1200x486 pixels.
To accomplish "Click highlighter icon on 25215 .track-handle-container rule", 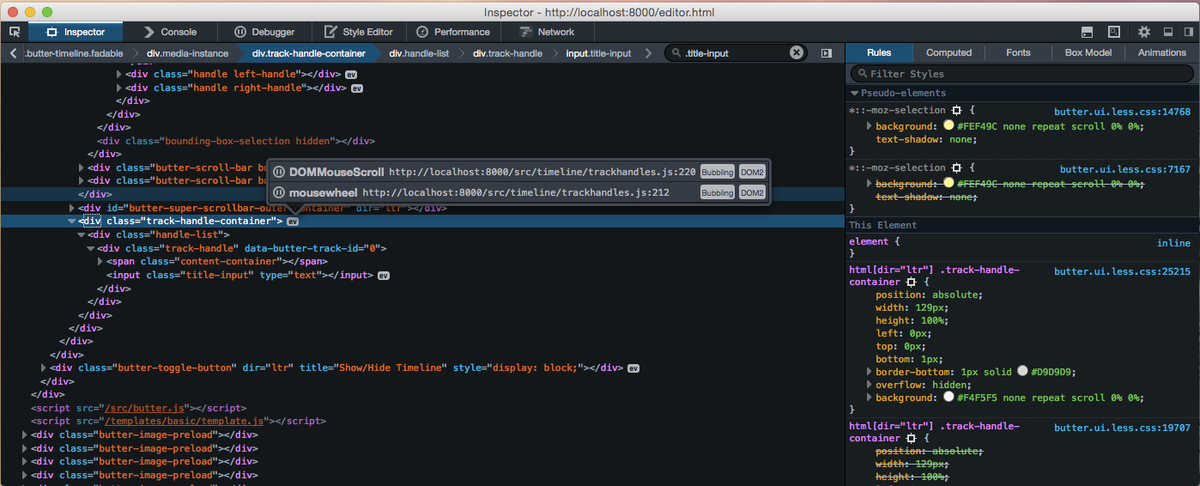I will 911,282.
